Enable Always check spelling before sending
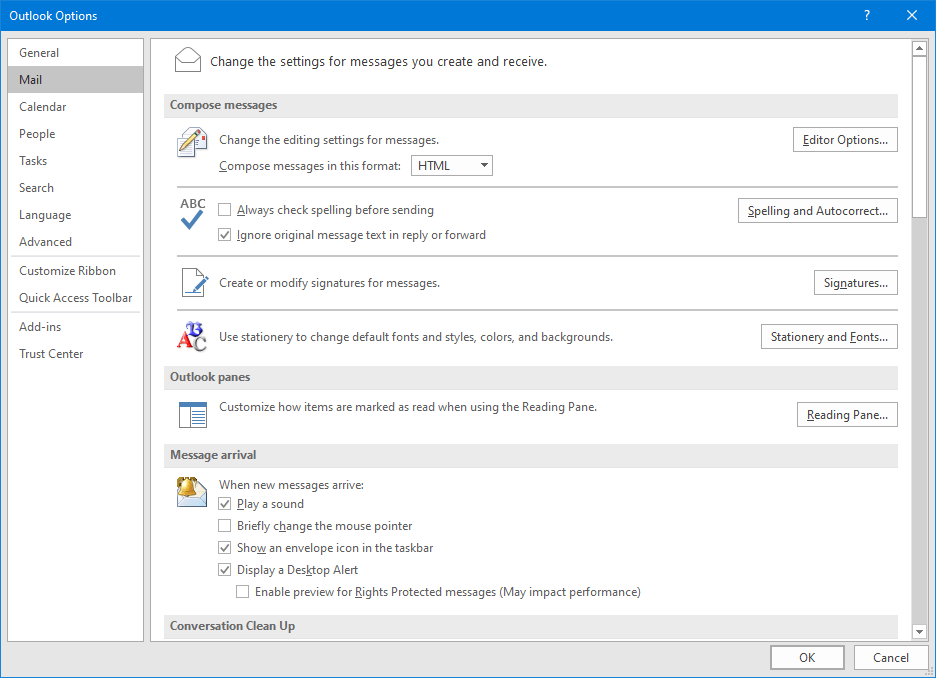This screenshot has height=678, width=936. point(225,210)
